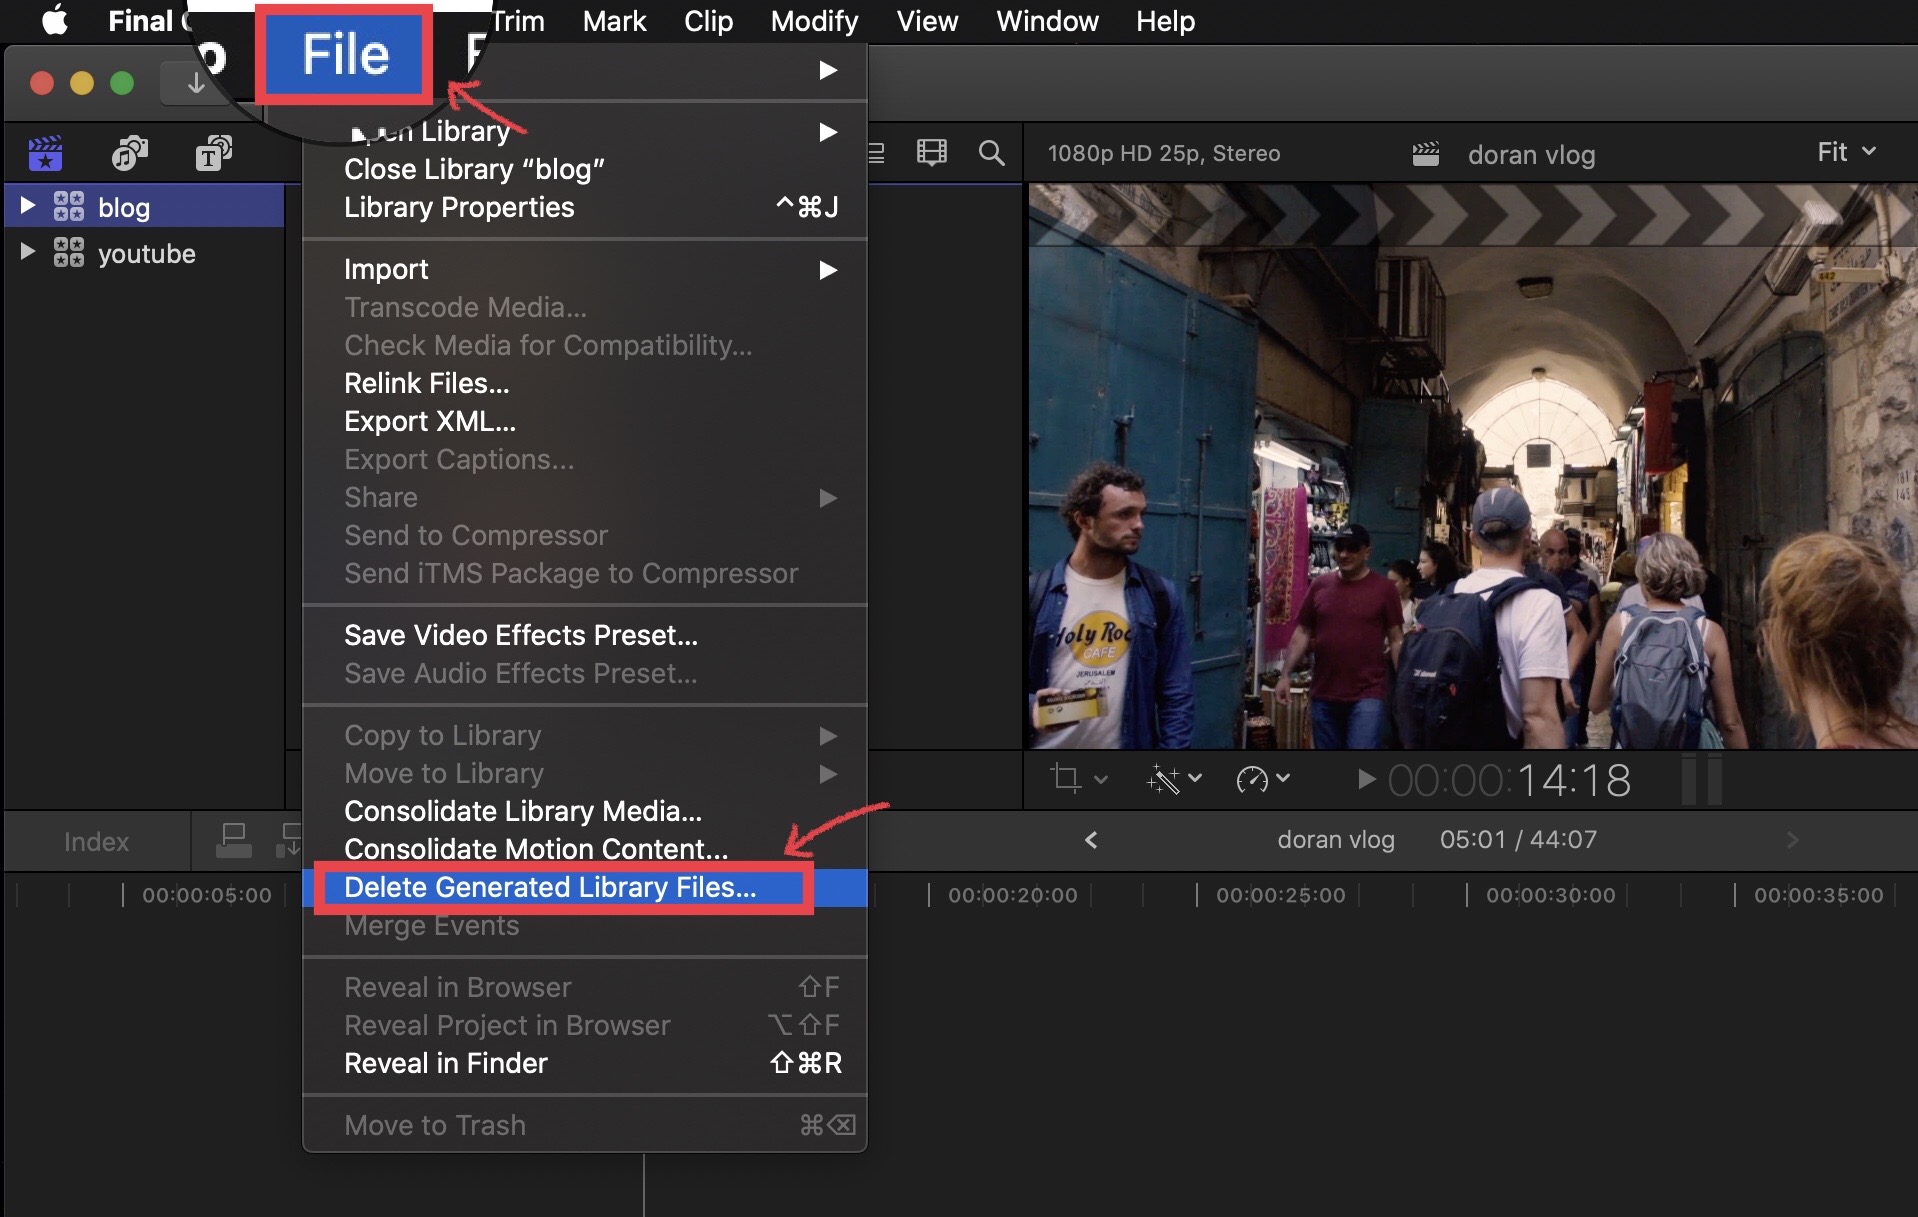The height and width of the screenshot is (1217, 1918).
Task: Open the Titles and Generators sidebar
Action: pyautogui.click(x=213, y=153)
